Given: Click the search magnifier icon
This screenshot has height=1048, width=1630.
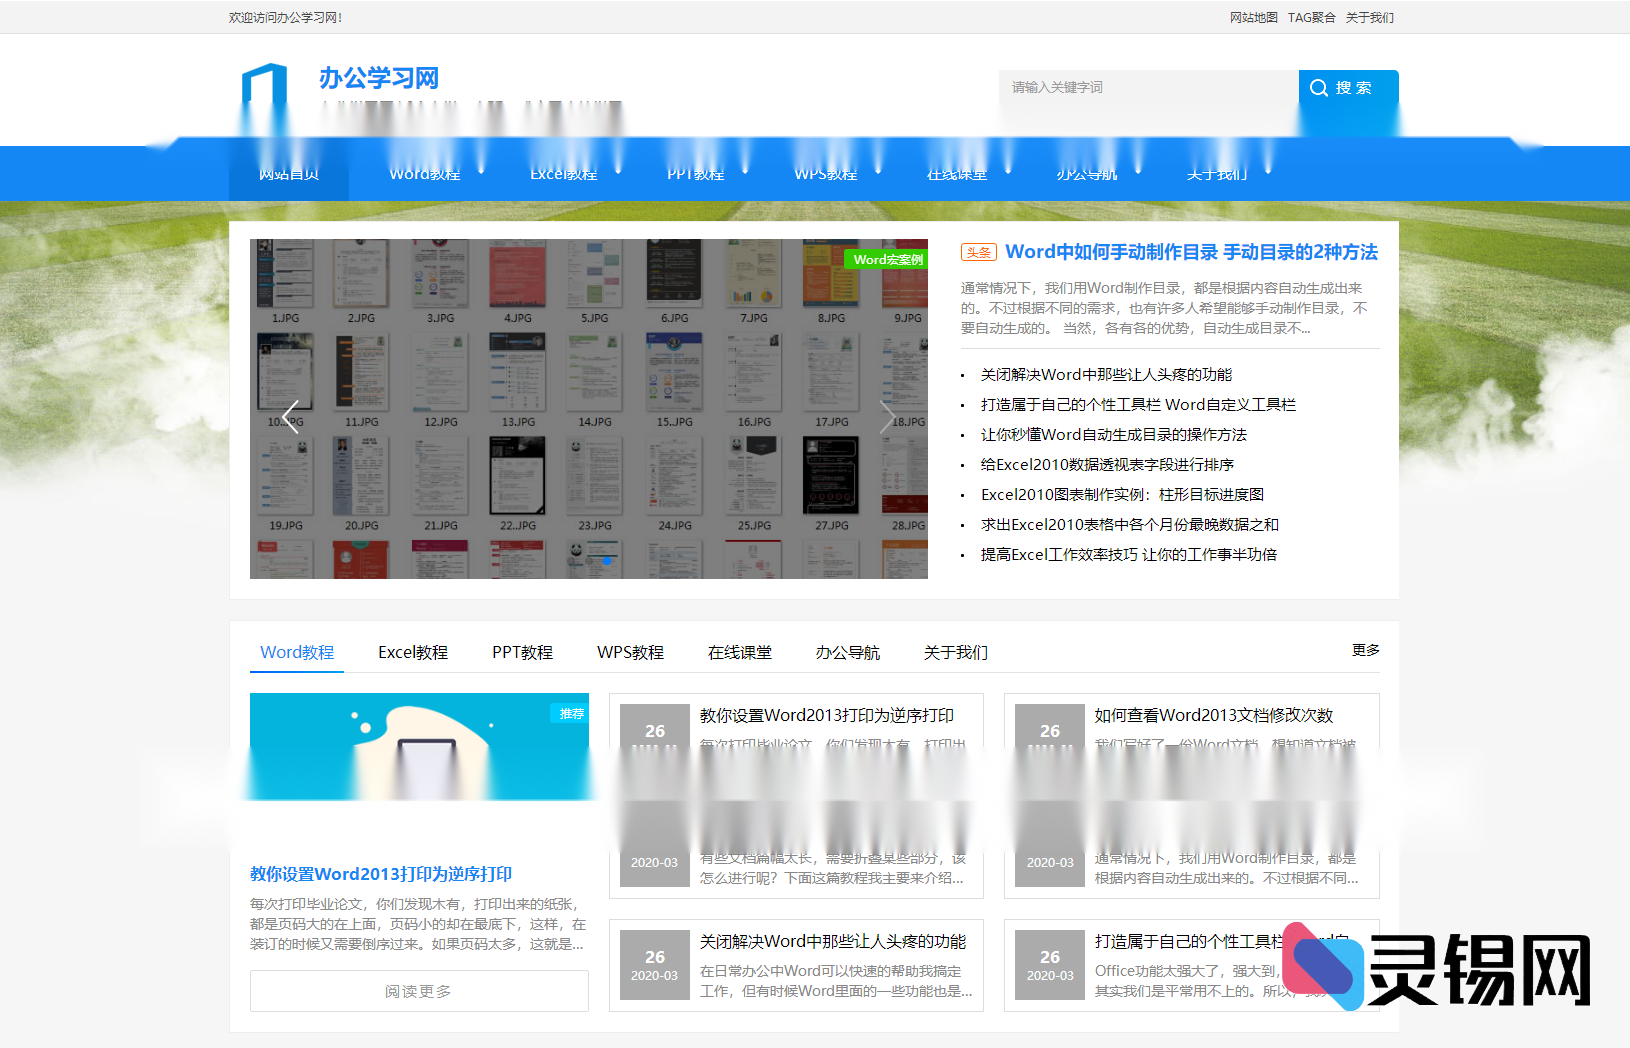Looking at the screenshot, I should pyautogui.click(x=1319, y=87).
